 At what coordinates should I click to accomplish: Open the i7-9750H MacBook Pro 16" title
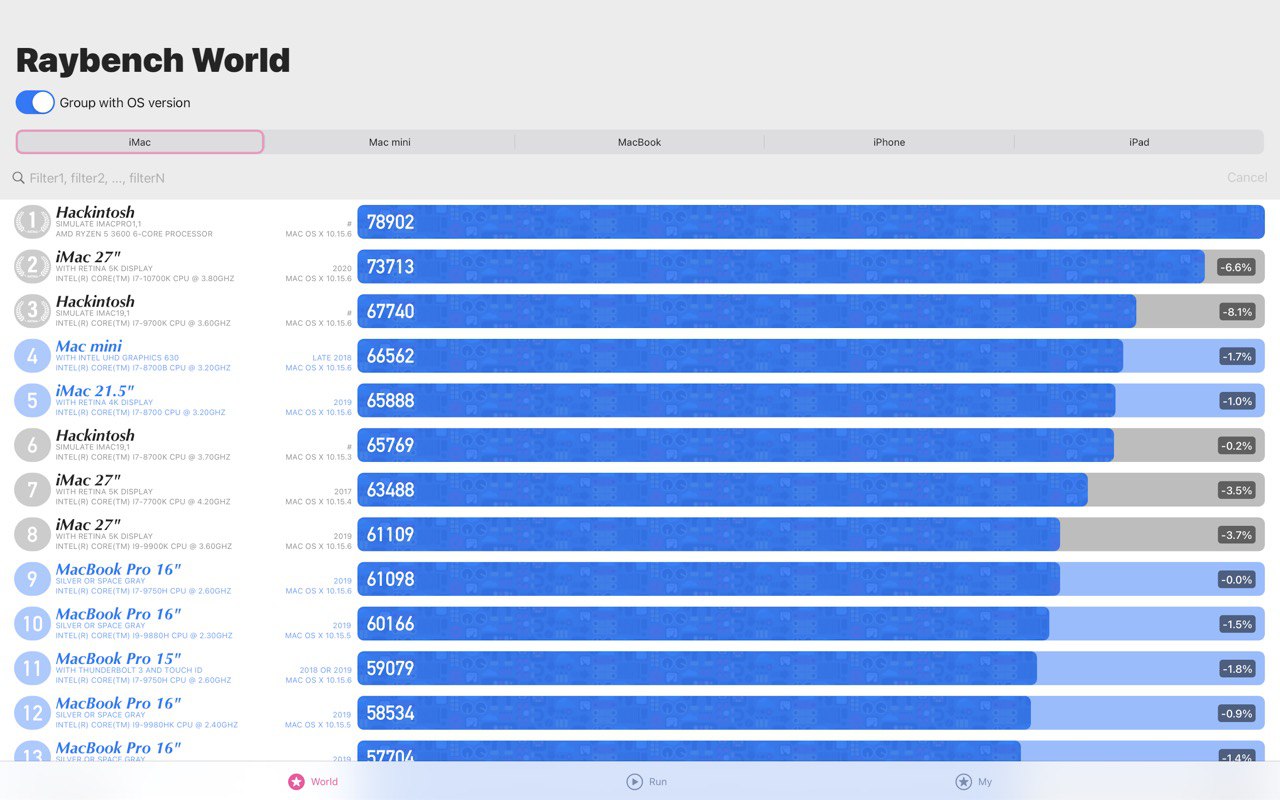(118, 569)
